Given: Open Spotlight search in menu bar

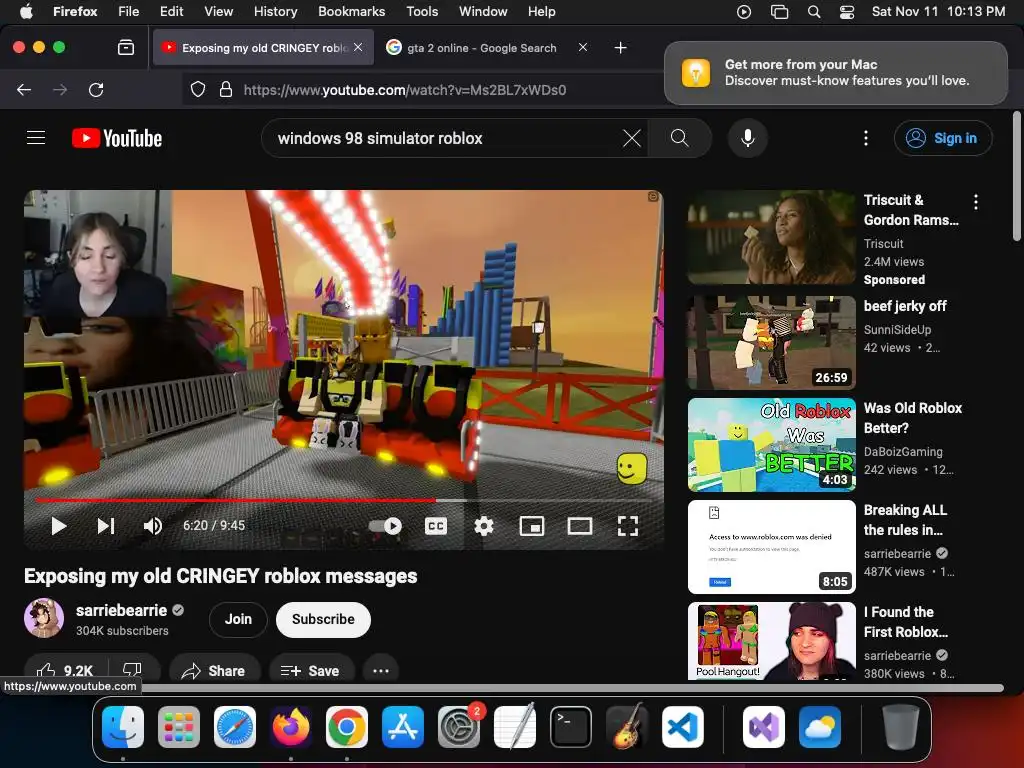Looking at the screenshot, I should click(x=814, y=11).
